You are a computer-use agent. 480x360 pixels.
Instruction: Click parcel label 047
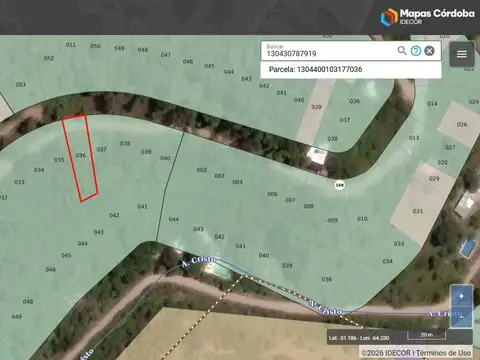[166, 55]
